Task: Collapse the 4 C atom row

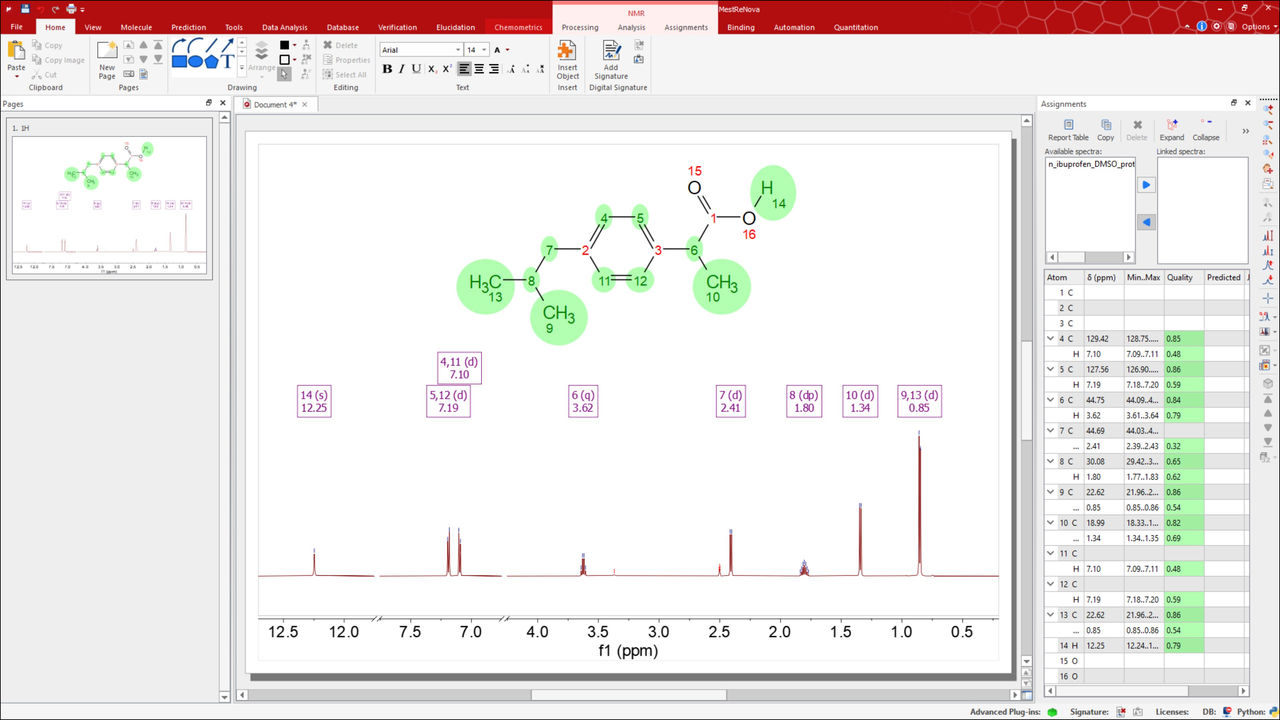Action: tap(1051, 338)
